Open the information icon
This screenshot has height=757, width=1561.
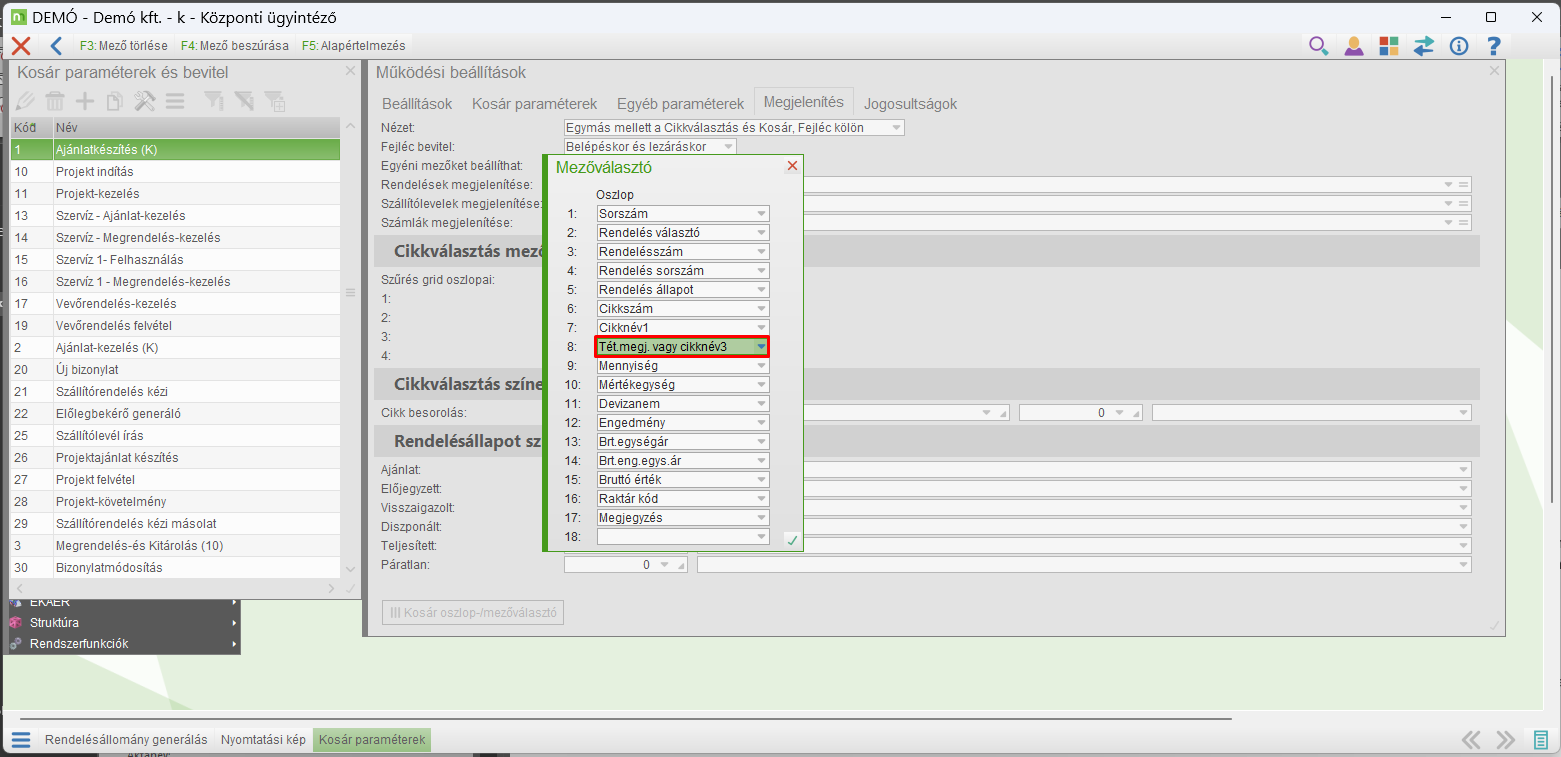[1459, 46]
